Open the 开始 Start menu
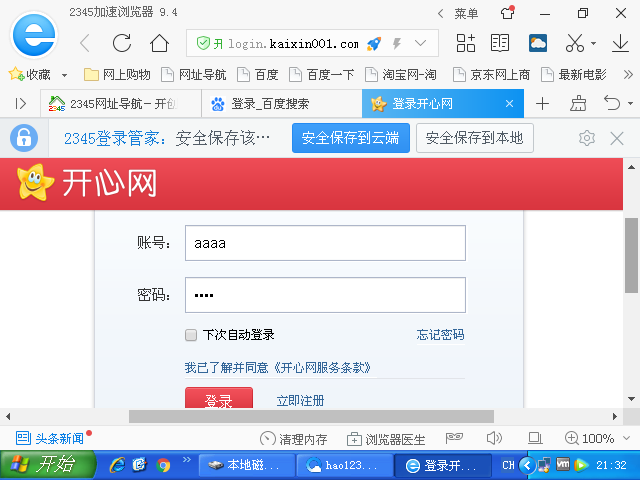This screenshot has width=640, height=480. click(x=47, y=465)
